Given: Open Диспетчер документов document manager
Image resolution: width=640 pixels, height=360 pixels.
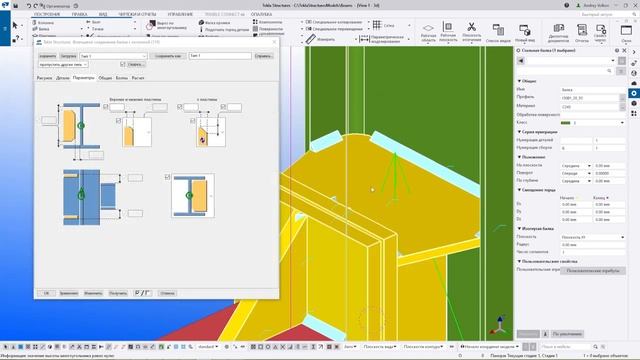Looking at the screenshot, I should click(558, 33).
